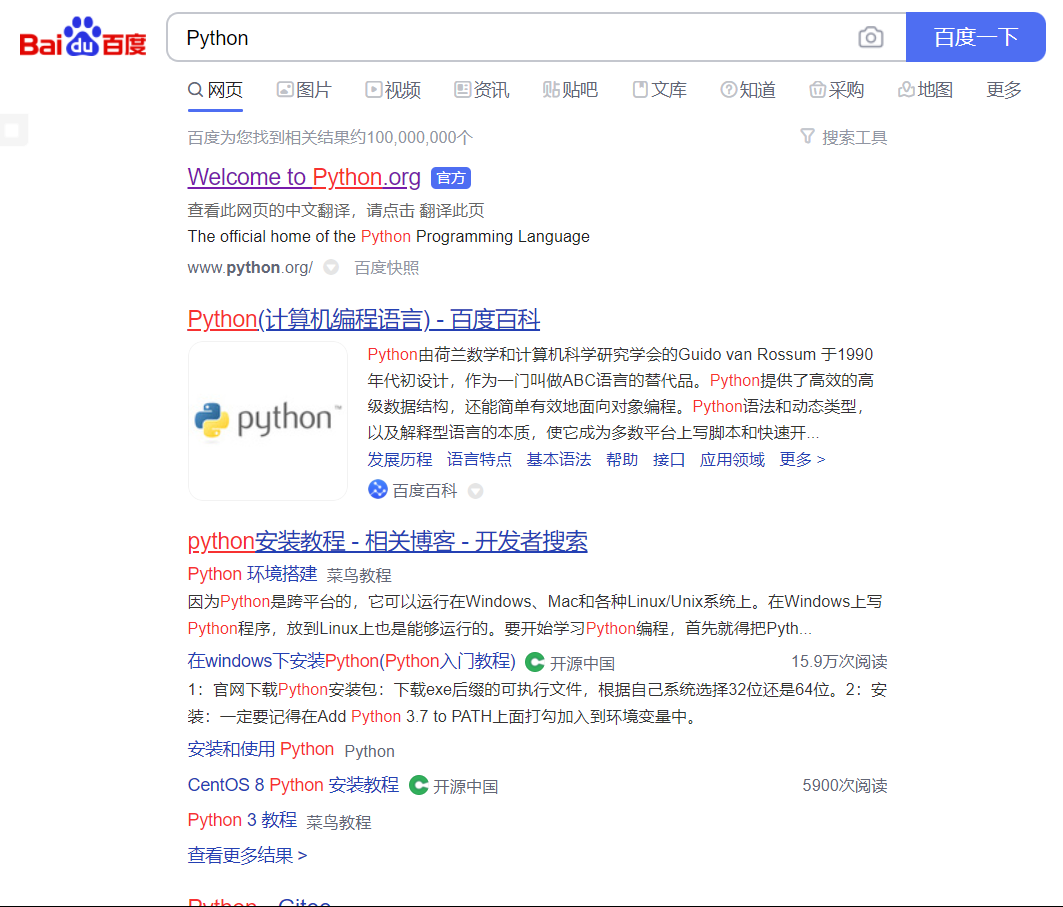This screenshot has width=1063, height=907.
Task: Click 开源中国 icon beside windows article
Action: pos(535,662)
